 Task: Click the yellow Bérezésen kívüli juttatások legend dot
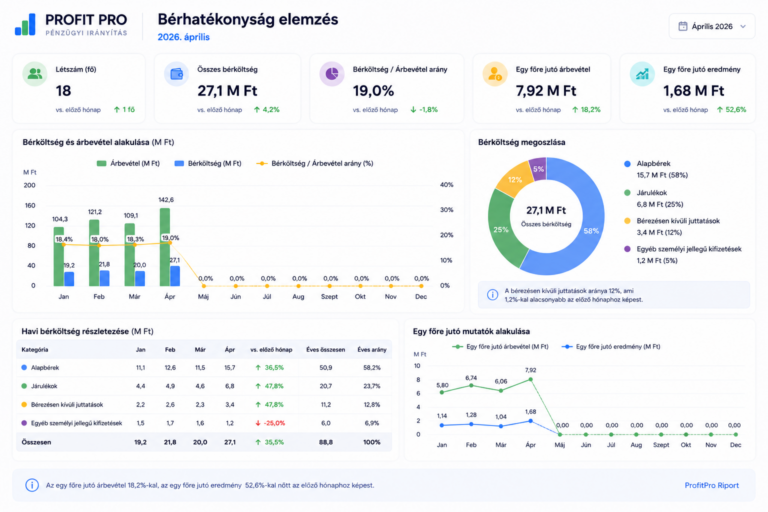(627, 221)
